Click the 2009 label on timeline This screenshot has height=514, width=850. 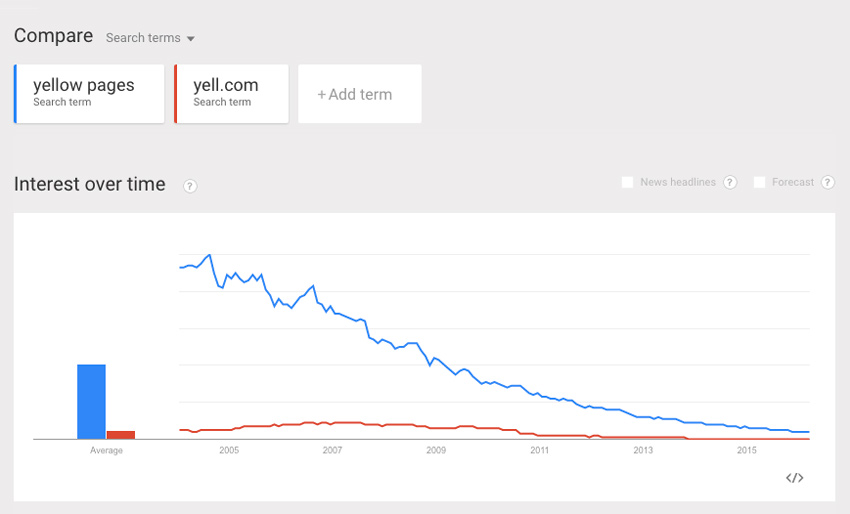[x=436, y=451]
